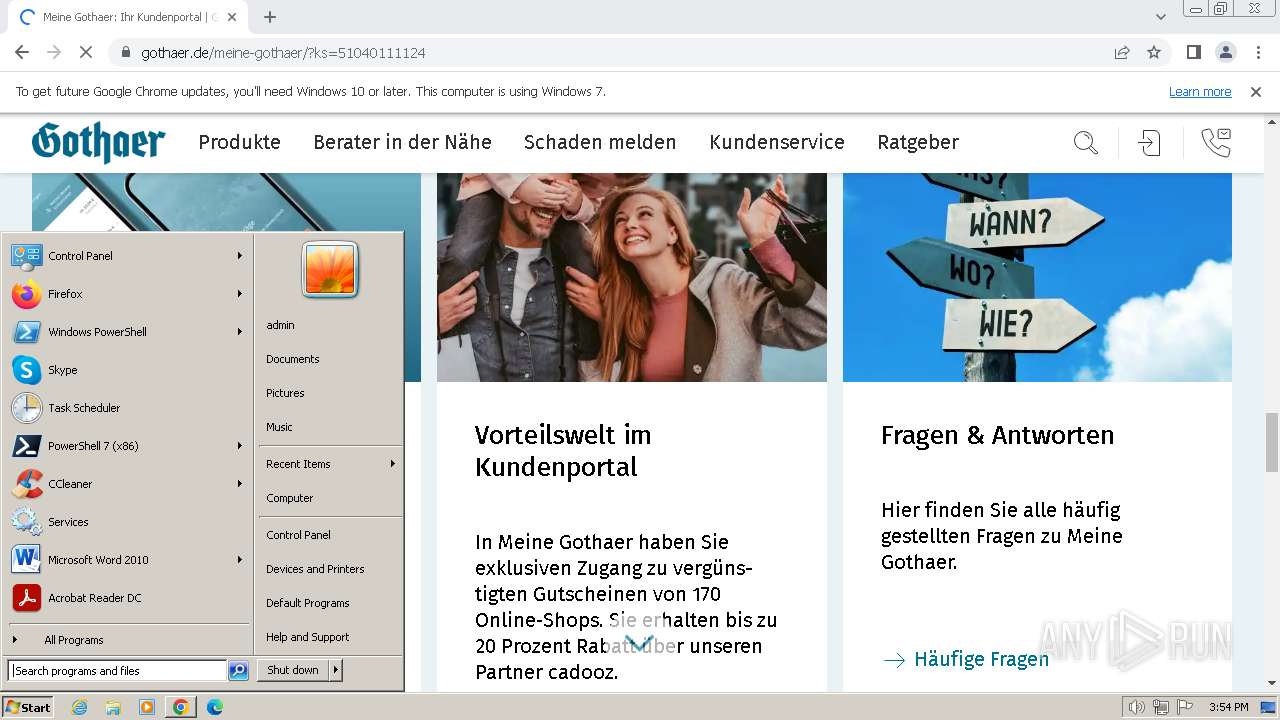Open Documents from Start menu
The image size is (1280, 720).
[293, 359]
